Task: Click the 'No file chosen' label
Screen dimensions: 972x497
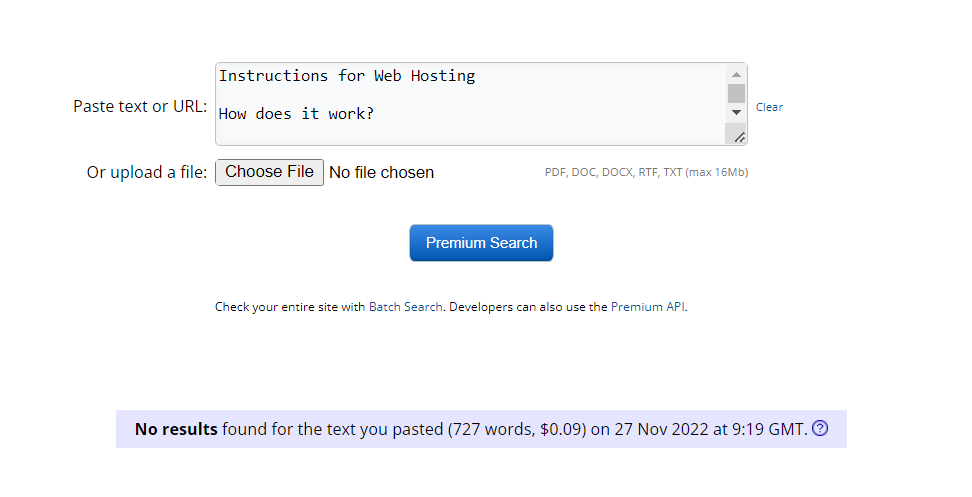Action: pos(381,173)
